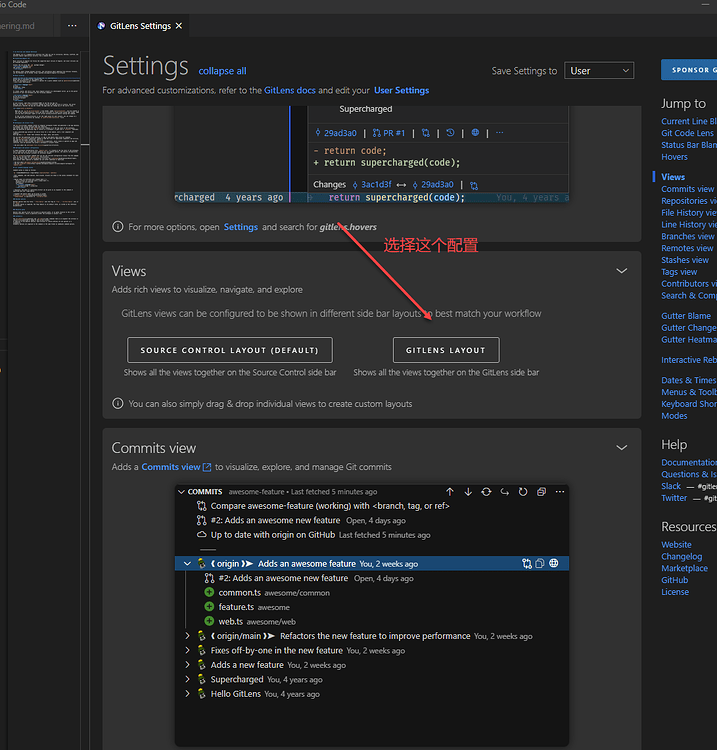Open the GitHub resource link
The height and width of the screenshot is (750, 717).
pyautogui.click(x=675, y=580)
